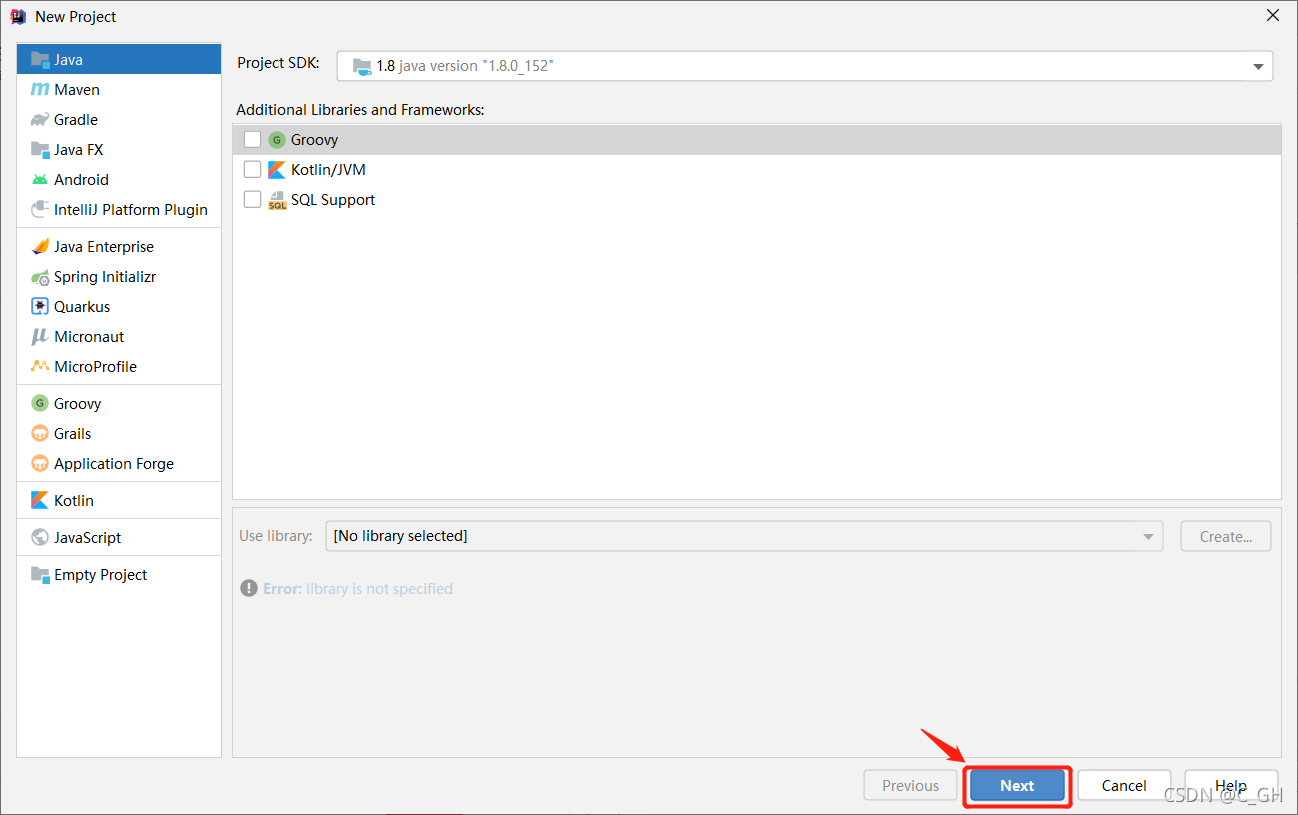Enable the Groovy checkbox
1298x815 pixels.
(253, 139)
